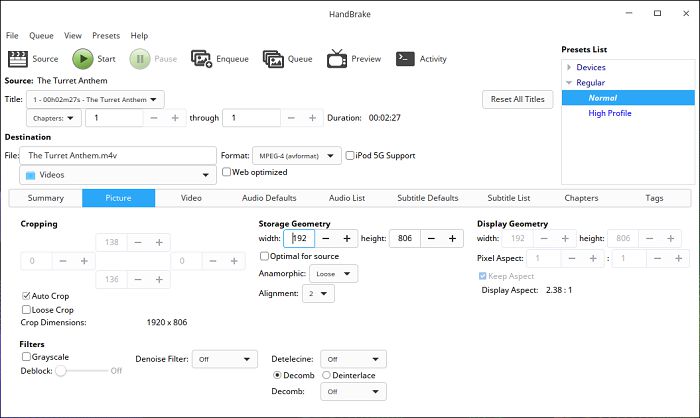Enable the Web optimized checkbox
This screenshot has width=700, height=418.
(x=227, y=172)
